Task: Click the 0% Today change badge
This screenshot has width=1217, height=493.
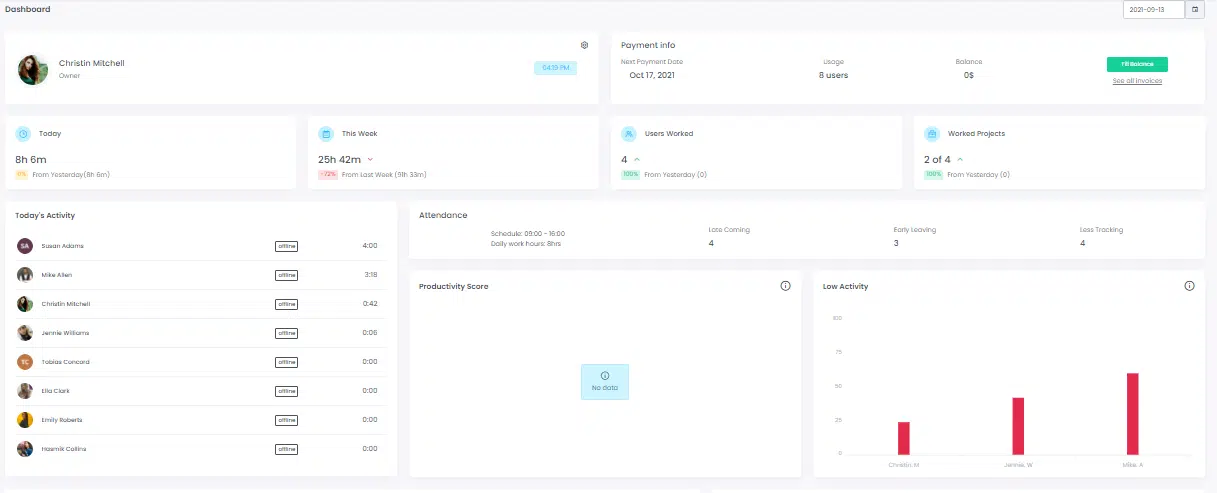Action: click(22, 174)
